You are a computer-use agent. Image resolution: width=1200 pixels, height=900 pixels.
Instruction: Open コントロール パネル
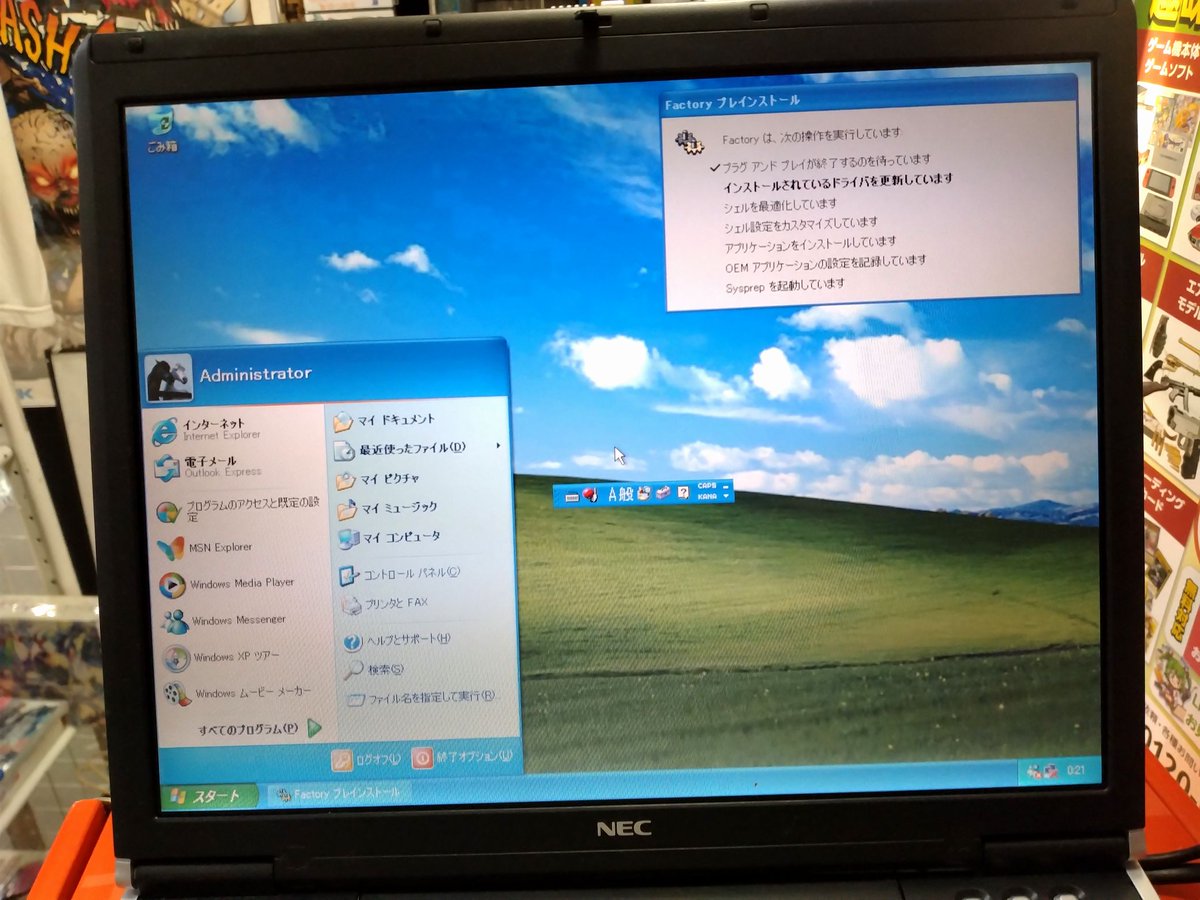point(400,574)
